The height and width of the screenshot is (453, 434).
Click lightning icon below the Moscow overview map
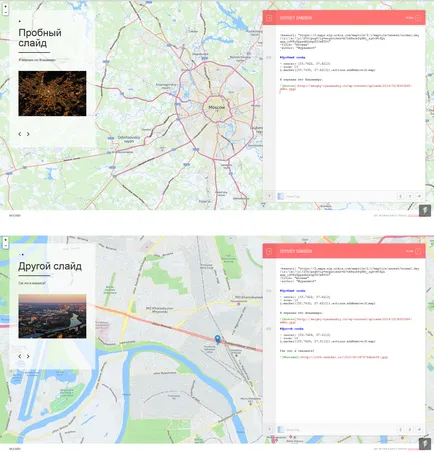tap(425, 210)
